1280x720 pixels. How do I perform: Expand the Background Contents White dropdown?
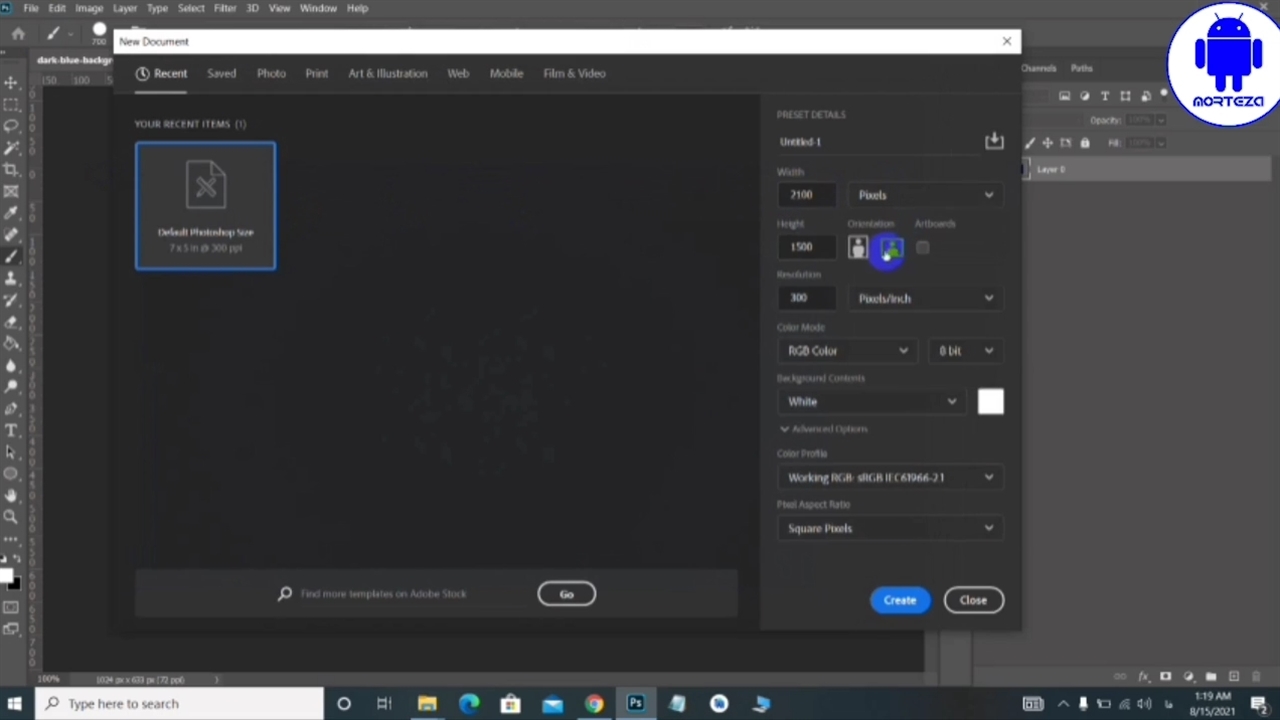[871, 402]
